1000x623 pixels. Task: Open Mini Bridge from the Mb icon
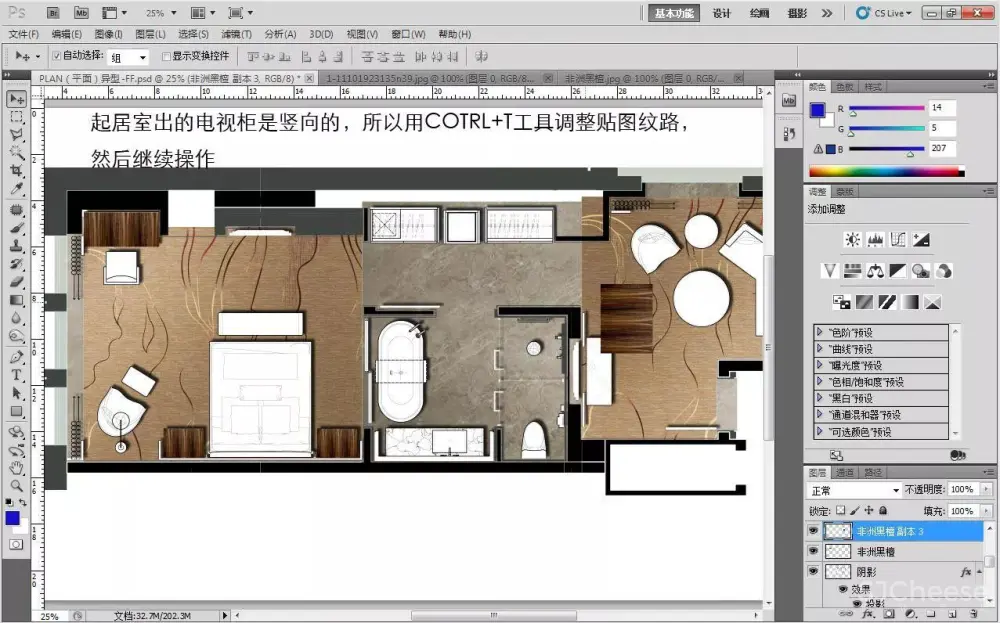pos(81,13)
